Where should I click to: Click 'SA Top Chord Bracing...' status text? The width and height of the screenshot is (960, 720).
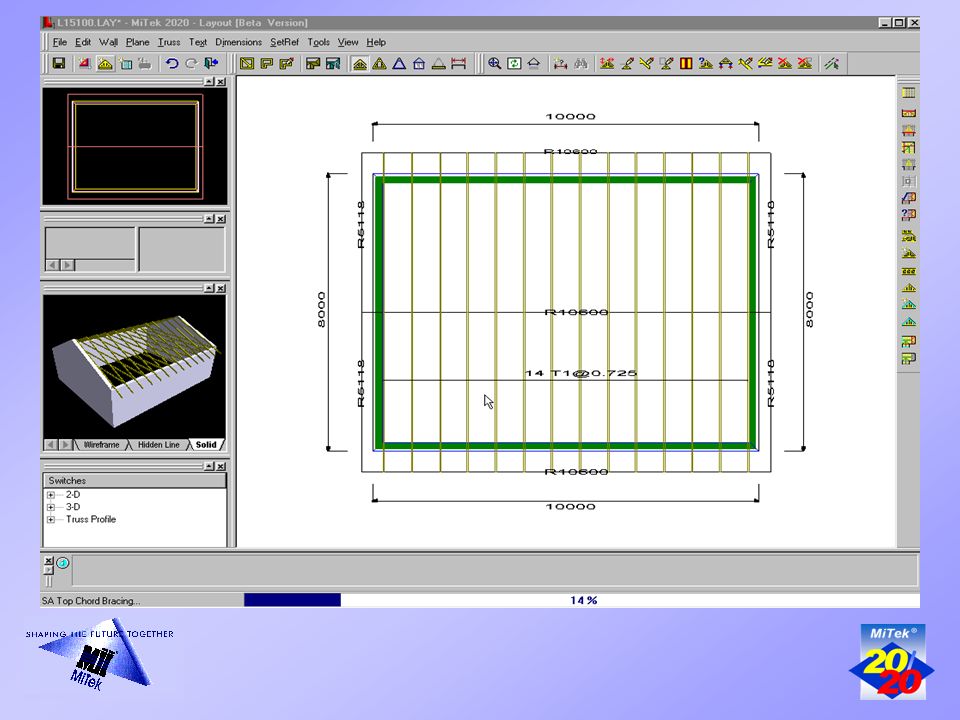91,601
